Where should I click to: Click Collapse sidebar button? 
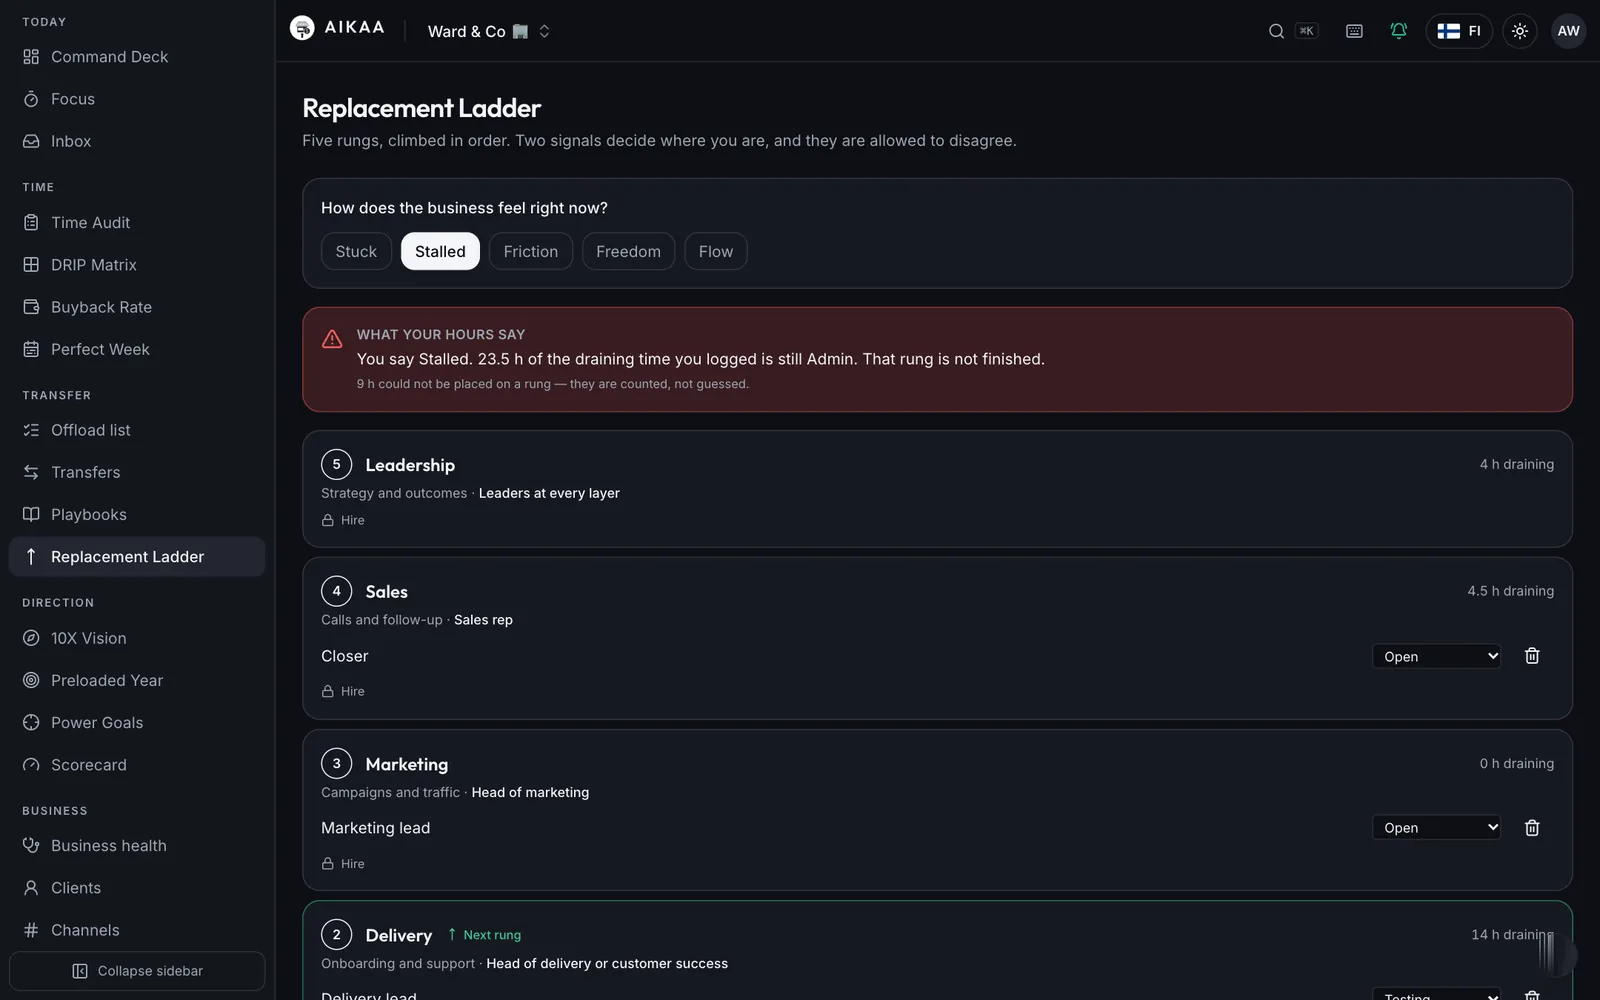point(137,971)
